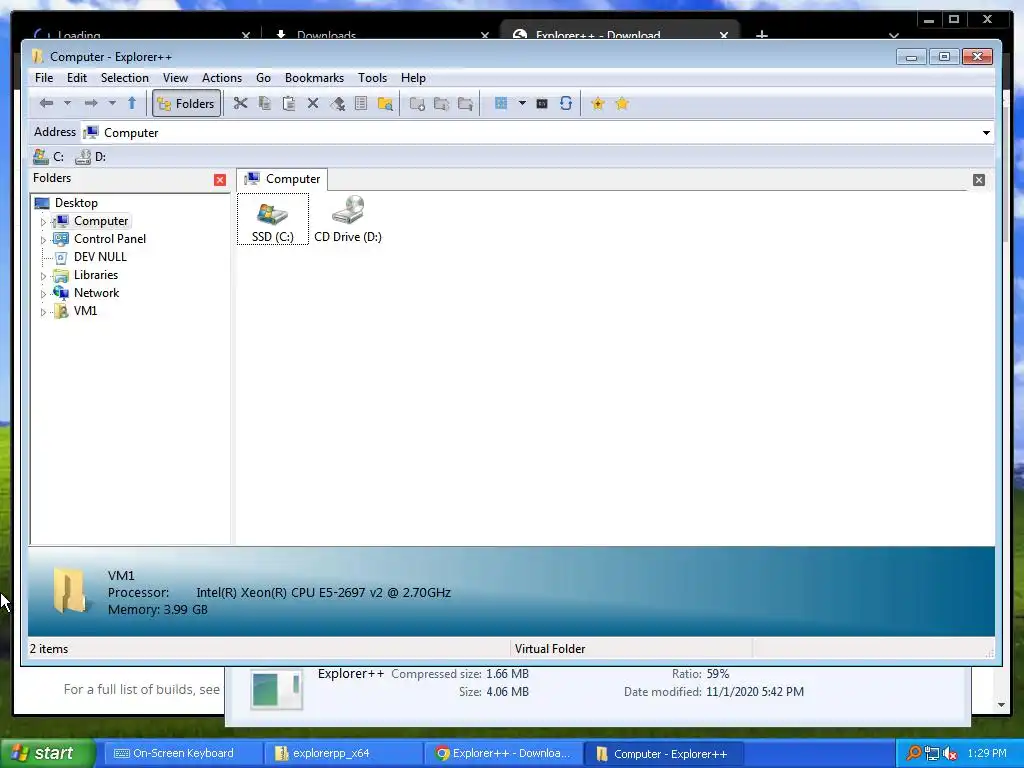This screenshot has height=768, width=1024.
Task: Expand the Libraries tree node
Action: (x=43, y=276)
